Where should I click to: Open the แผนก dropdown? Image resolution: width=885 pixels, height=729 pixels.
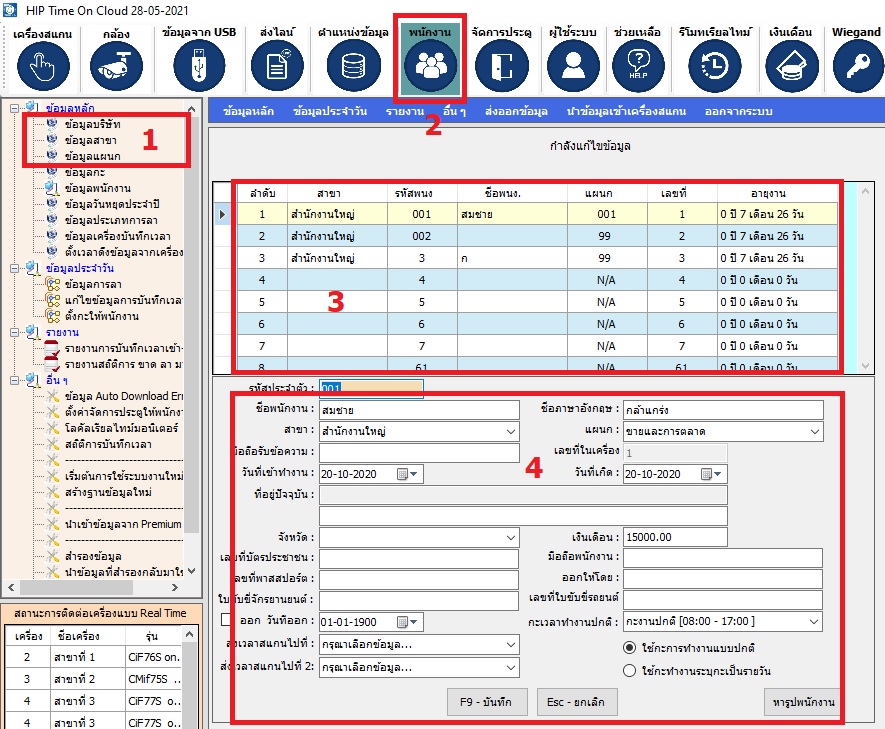(814, 432)
